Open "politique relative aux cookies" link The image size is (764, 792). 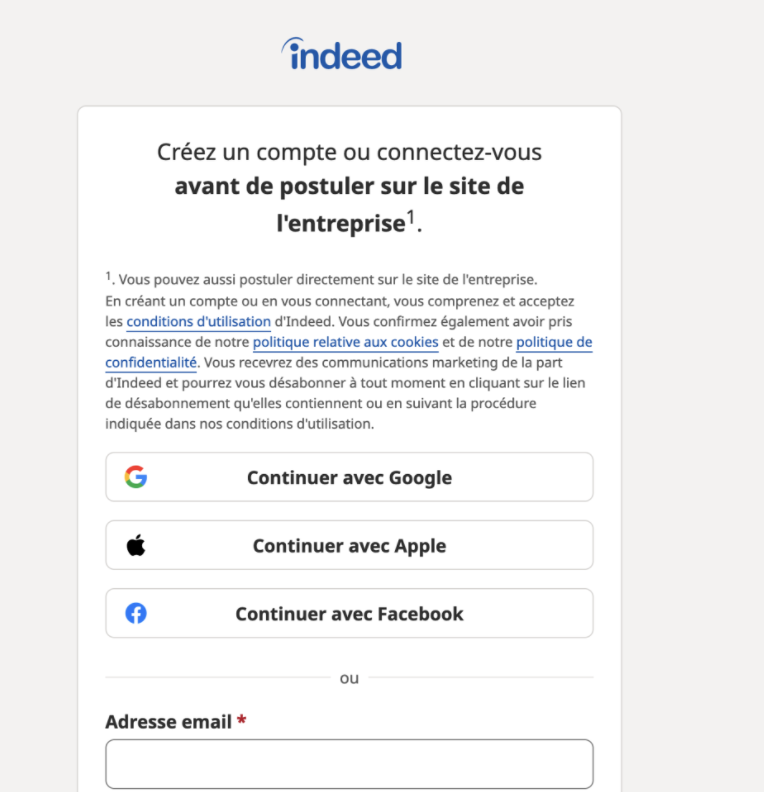tap(345, 342)
